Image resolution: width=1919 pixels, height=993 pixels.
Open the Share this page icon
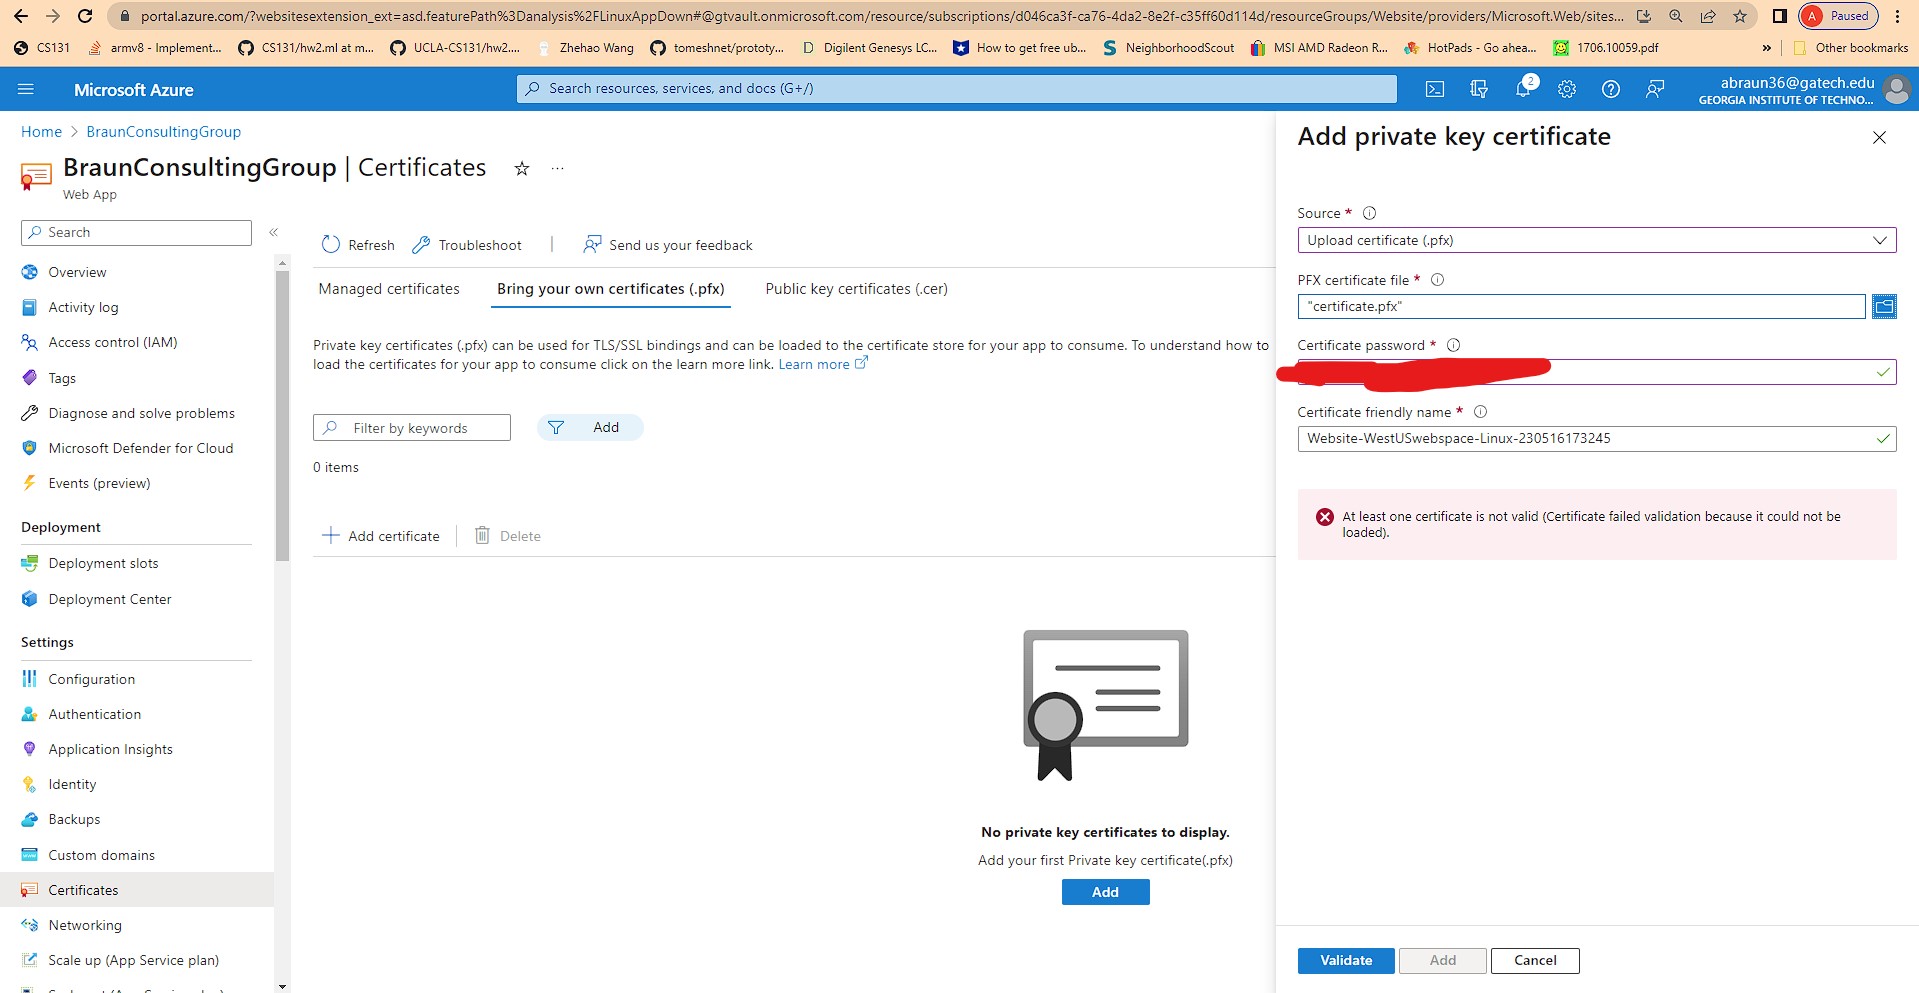click(1708, 16)
